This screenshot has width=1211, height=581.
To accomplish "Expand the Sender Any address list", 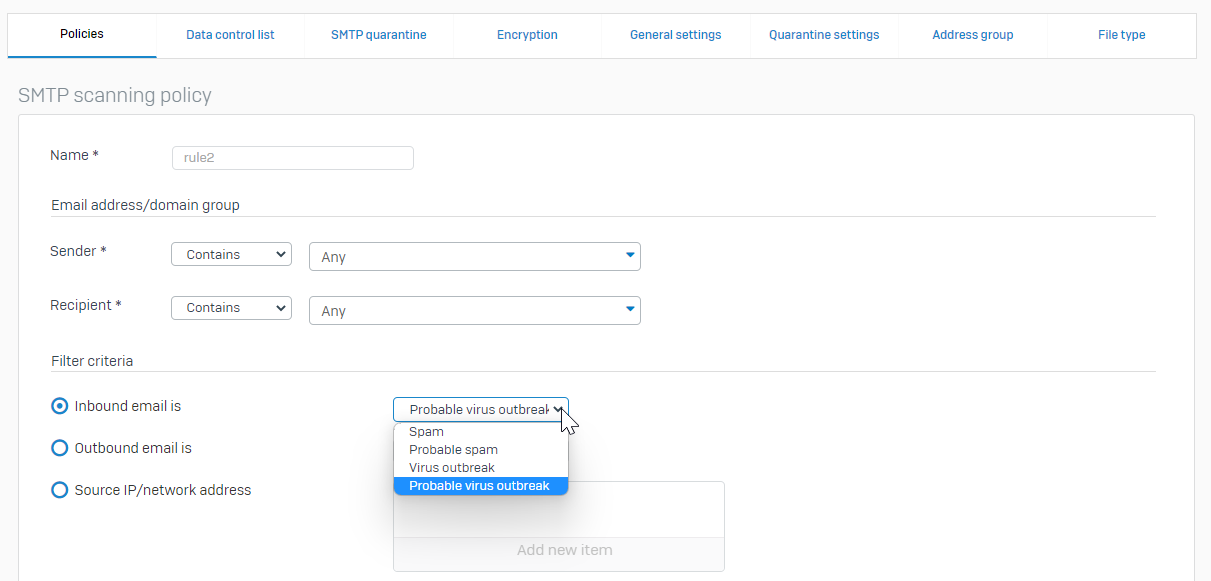I will (475, 257).
